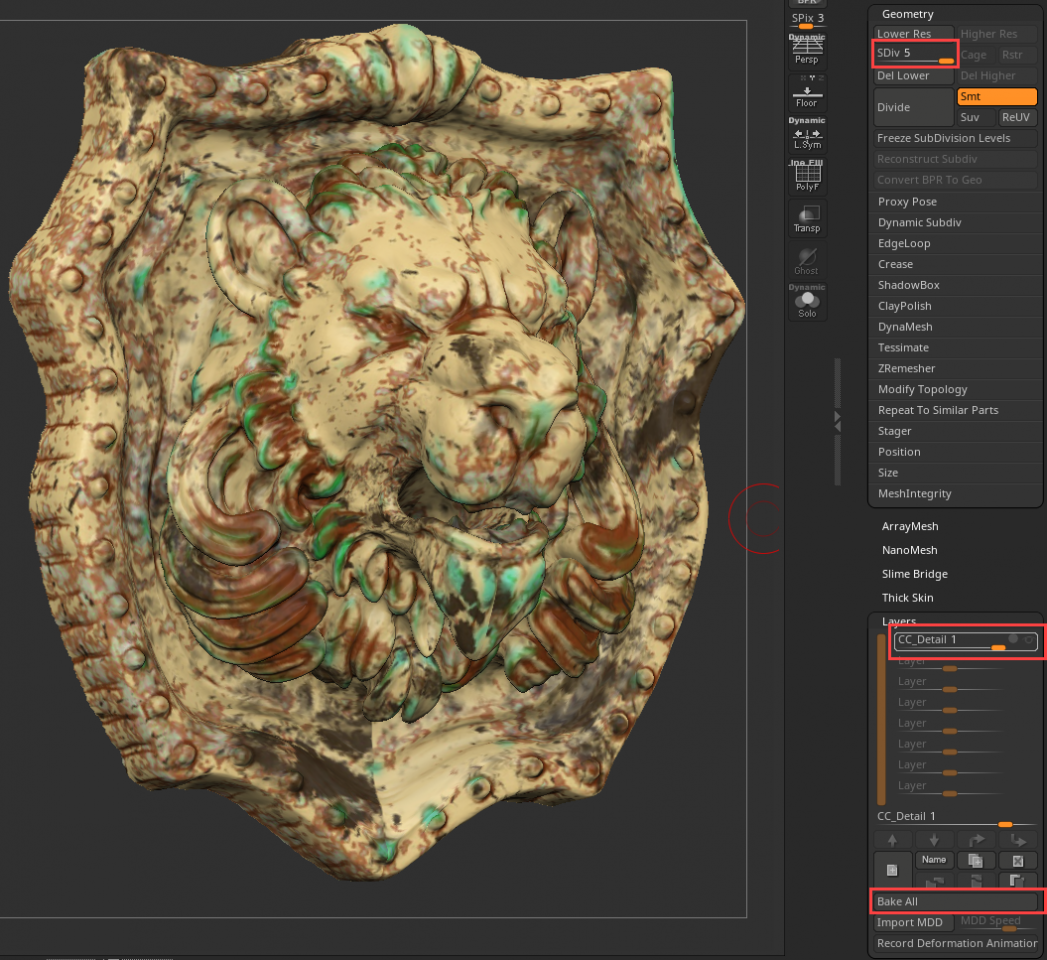Activate the Transp transparency icon
The width and height of the screenshot is (1047, 960).
pyautogui.click(x=806, y=218)
